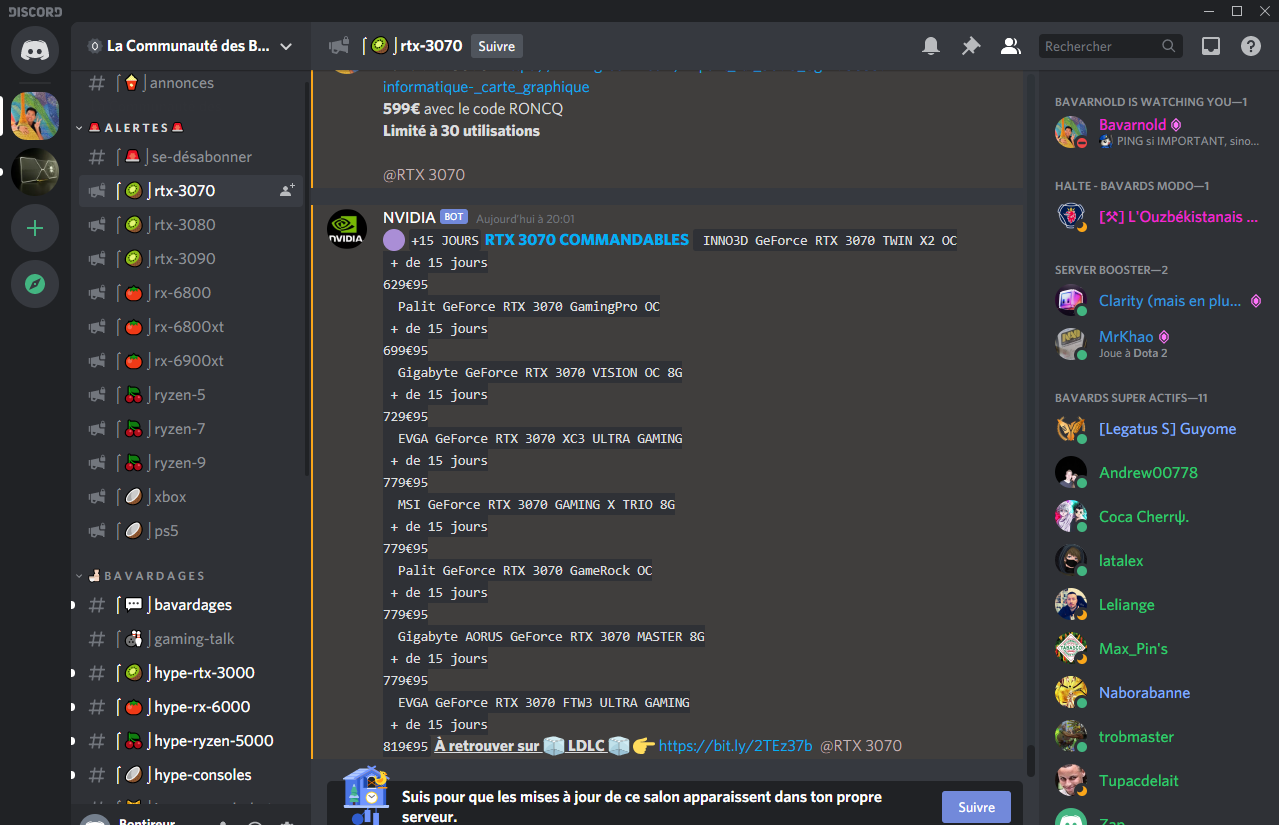Image resolution: width=1279 pixels, height=825 pixels.
Task: Click channel list scrollbar
Action: (x=306, y=280)
